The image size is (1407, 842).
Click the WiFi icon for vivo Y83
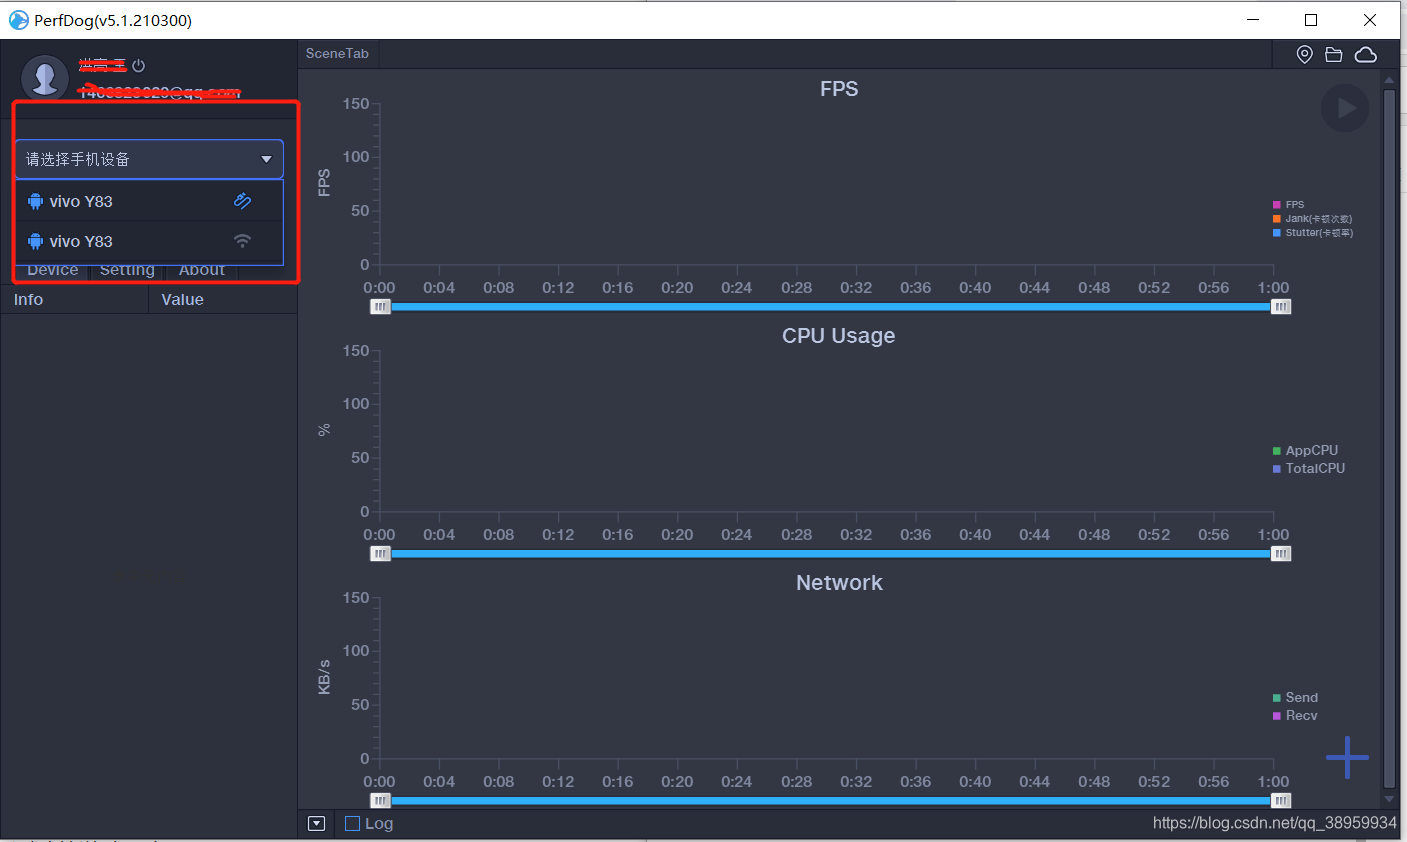click(242, 241)
